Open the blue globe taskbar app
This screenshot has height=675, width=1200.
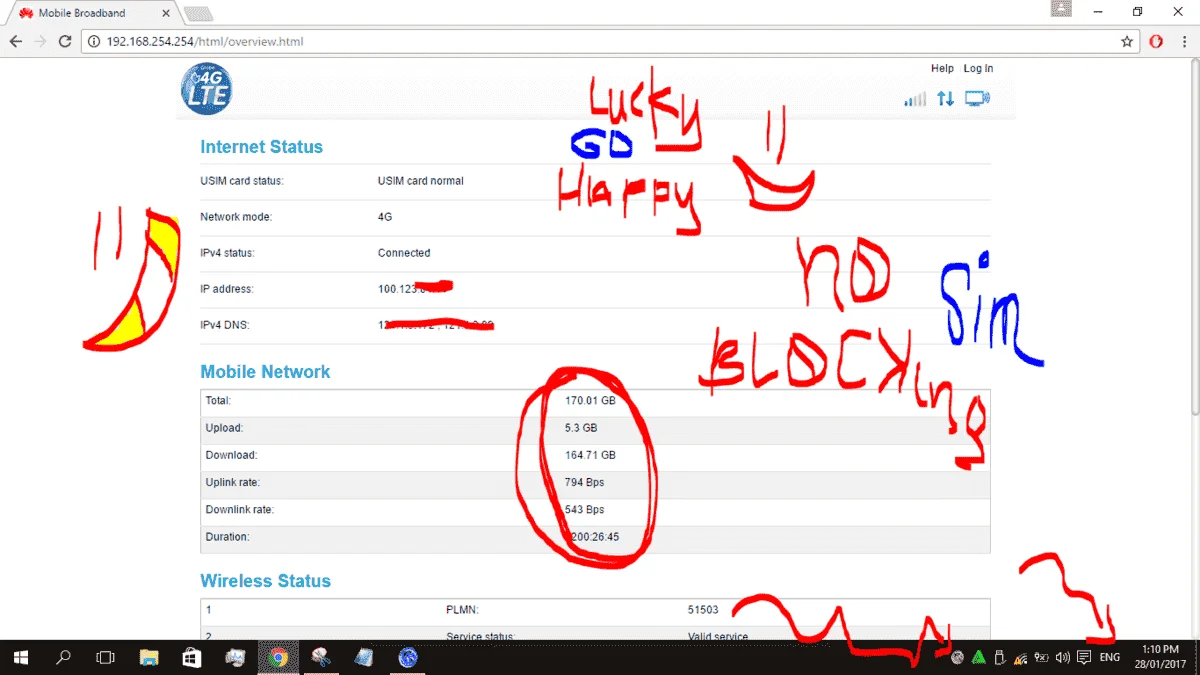(408, 657)
